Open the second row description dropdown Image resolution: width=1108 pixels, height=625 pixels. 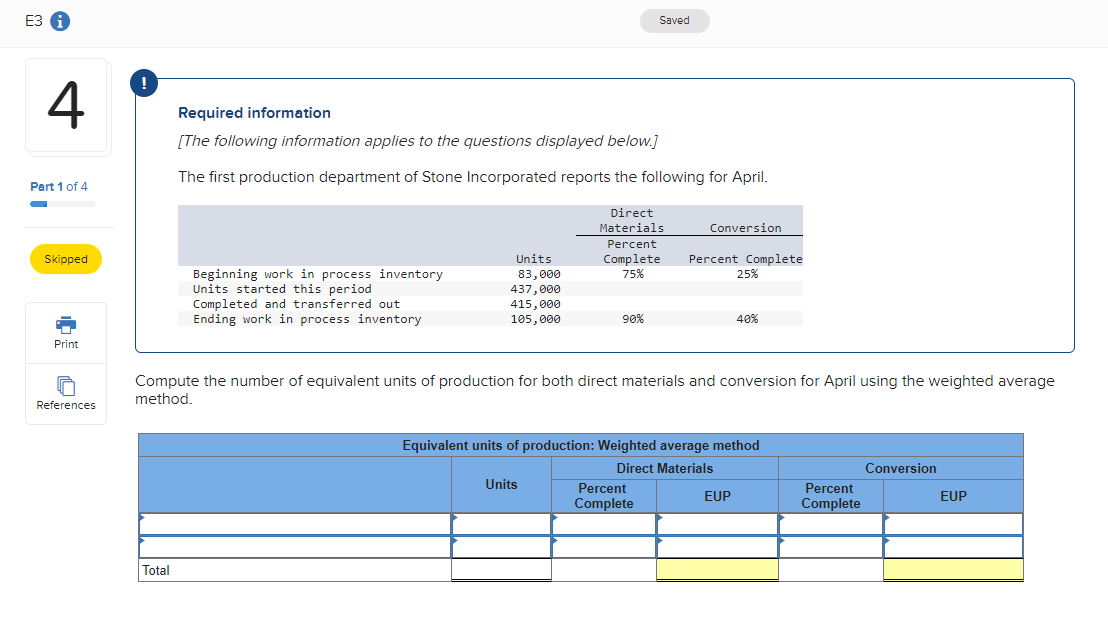coord(295,547)
